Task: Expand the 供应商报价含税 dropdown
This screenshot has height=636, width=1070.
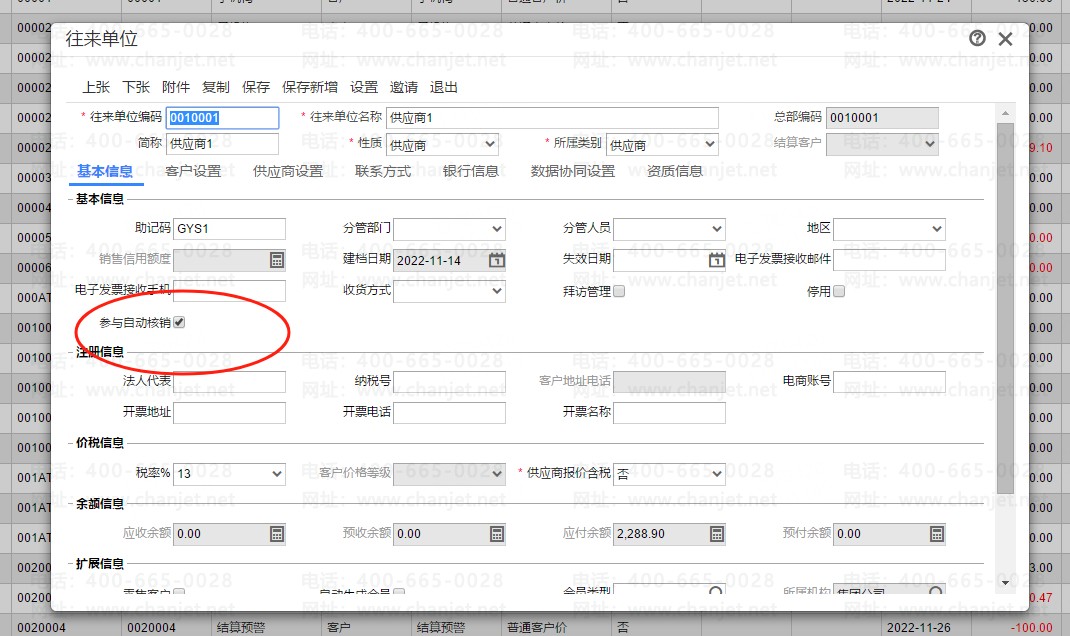Action: tap(669, 474)
